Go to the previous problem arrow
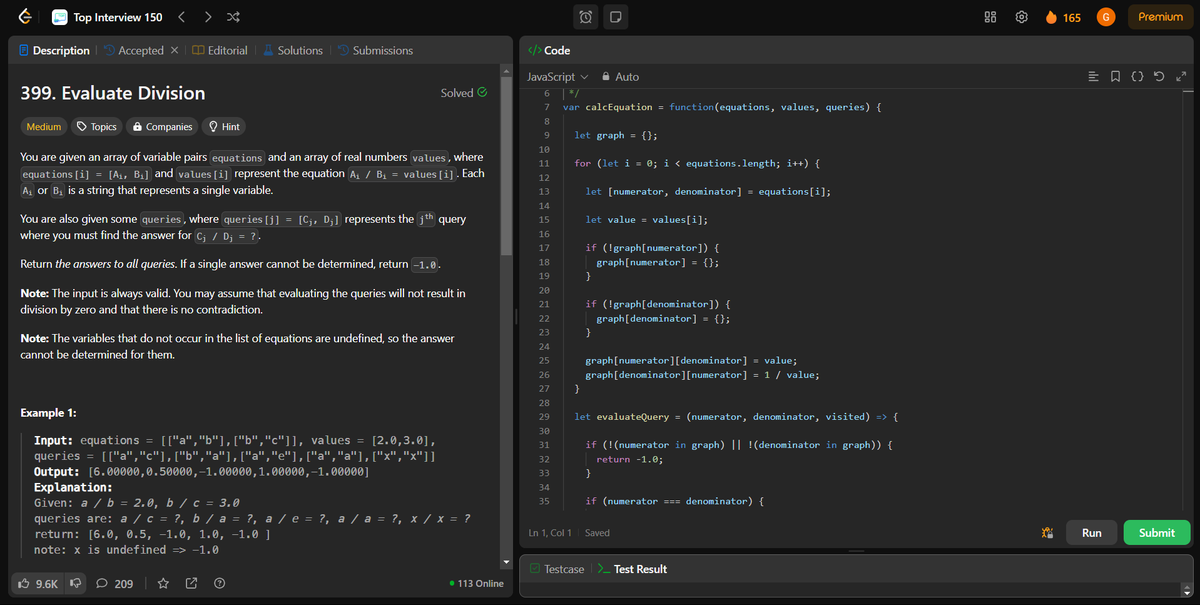This screenshot has height=605, width=1200. coord(182,17)
